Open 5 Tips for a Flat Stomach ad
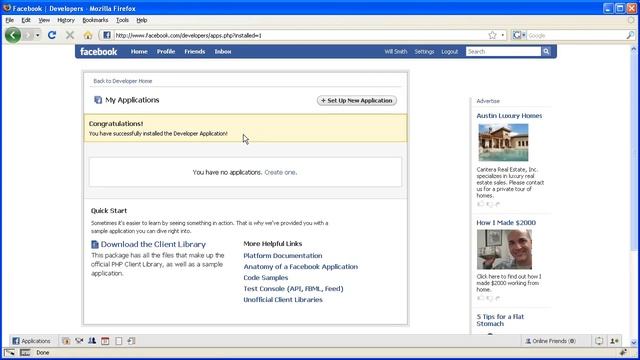This screenshot has height=360, width=640. (x=500, y=320)
